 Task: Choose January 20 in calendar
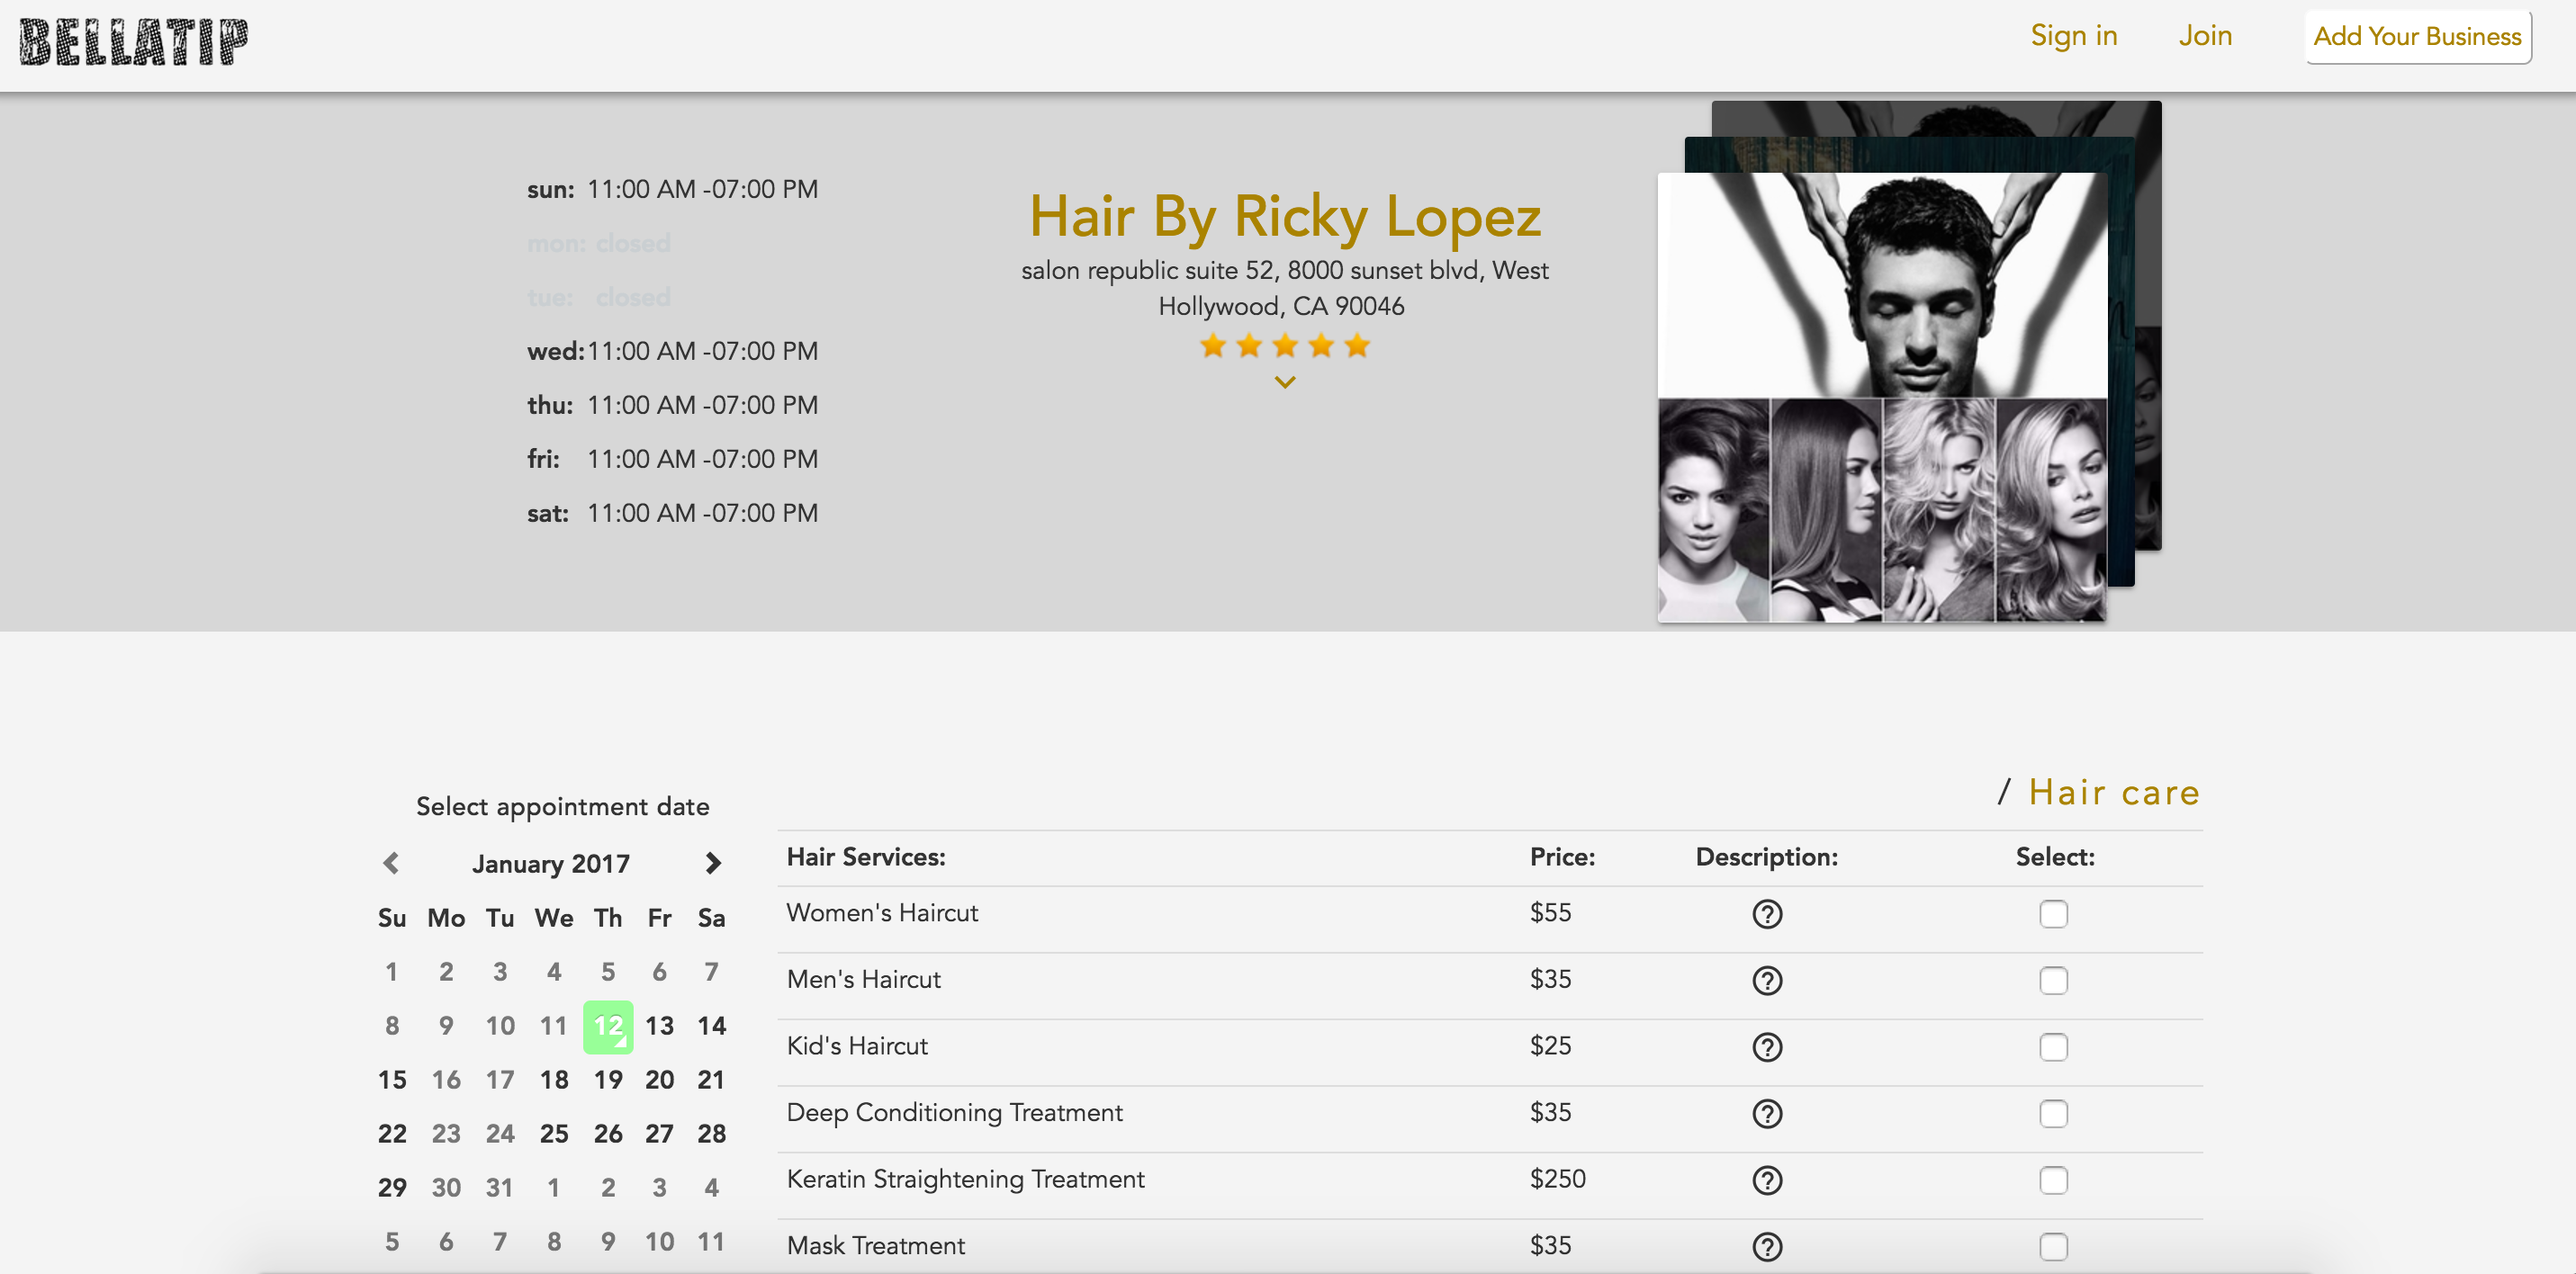click(659, 1080)
